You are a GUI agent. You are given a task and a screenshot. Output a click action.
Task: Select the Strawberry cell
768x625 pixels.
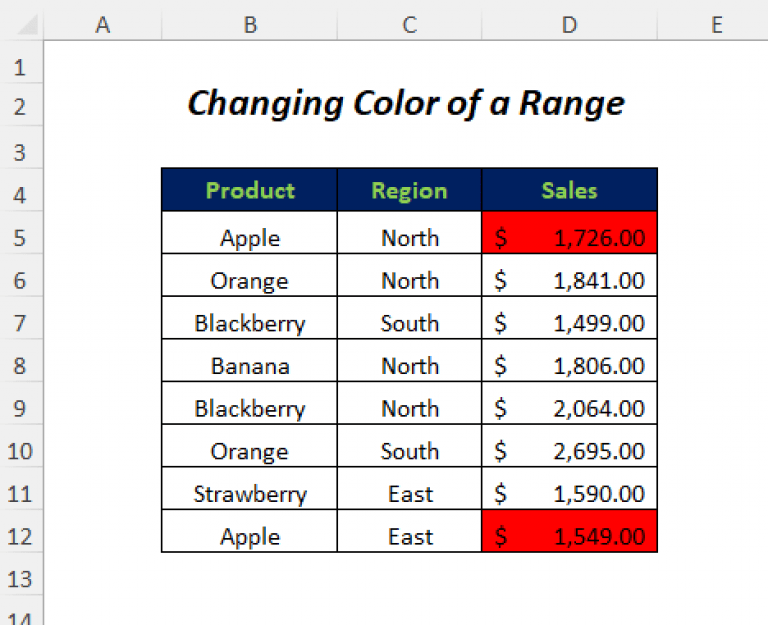(x=249, y=488)
